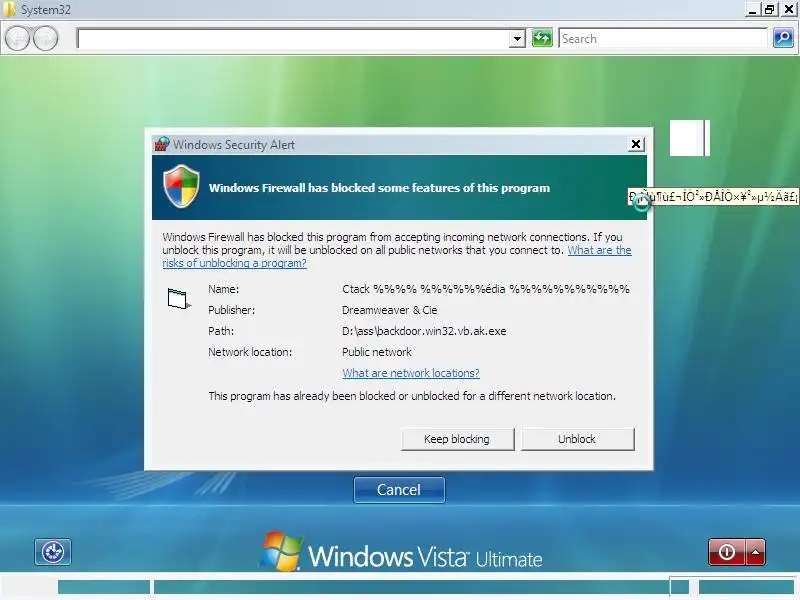Click the 'Windows Firewall has blocked some features' heading
Image resolution: width=800 pixels, height=600 pixels.
[x=380, y=188]
